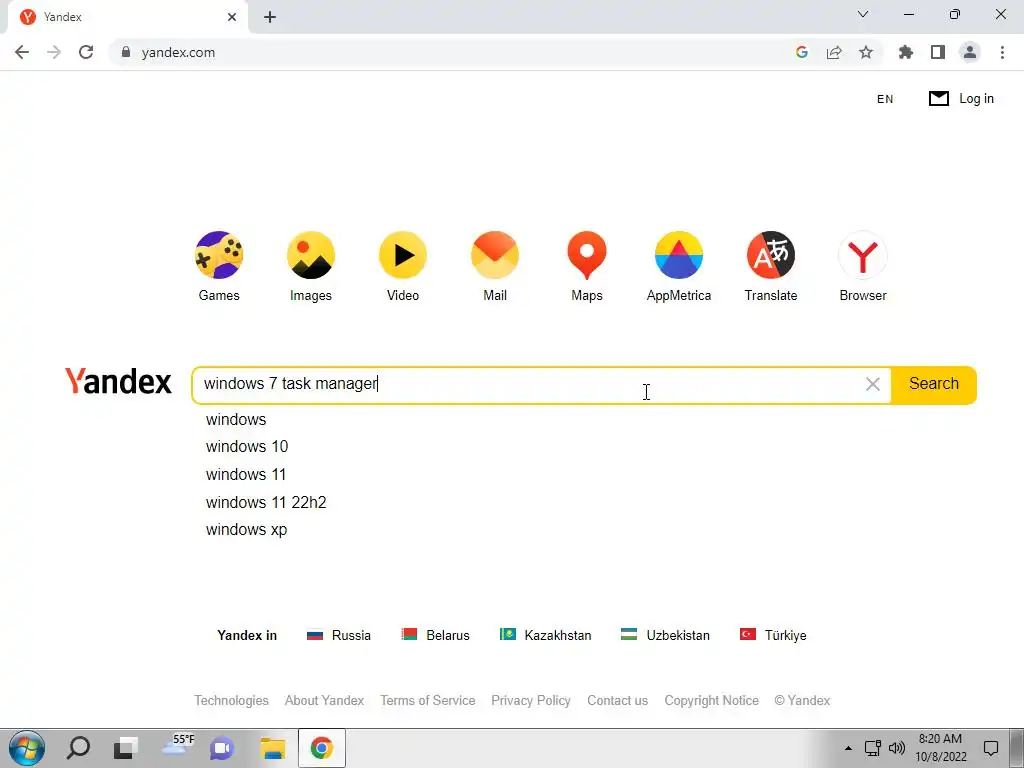
Task: Go back with the browser back arrow
Action: (x=22, y=52)
